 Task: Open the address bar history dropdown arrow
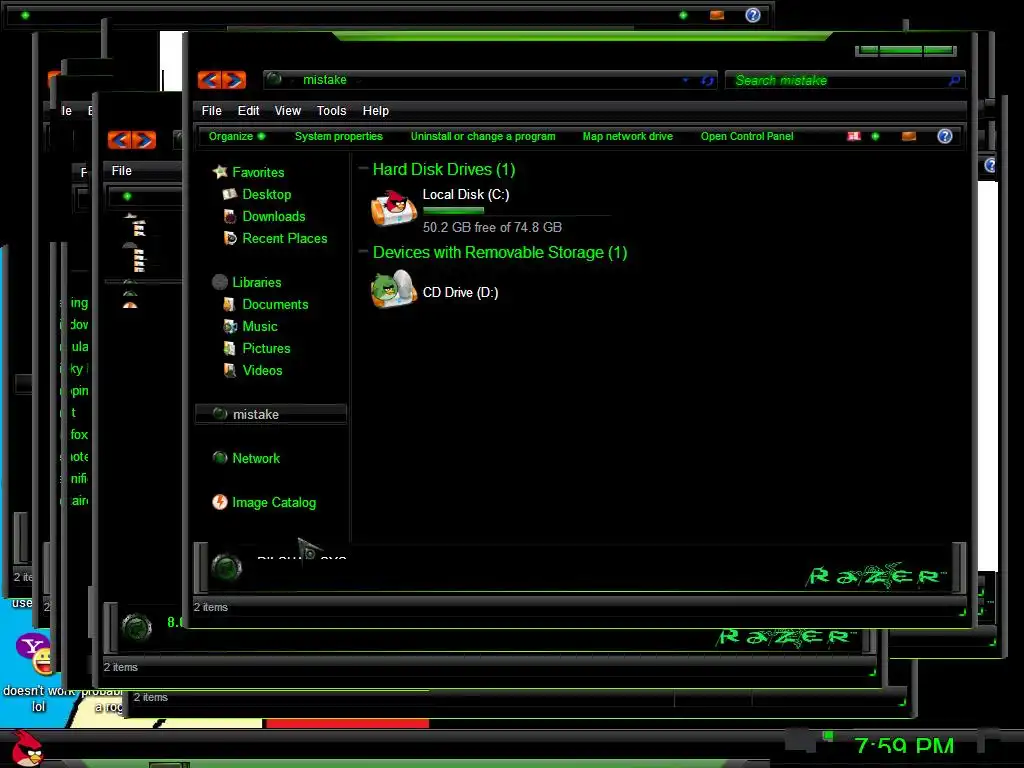click(x=685, y=80)
